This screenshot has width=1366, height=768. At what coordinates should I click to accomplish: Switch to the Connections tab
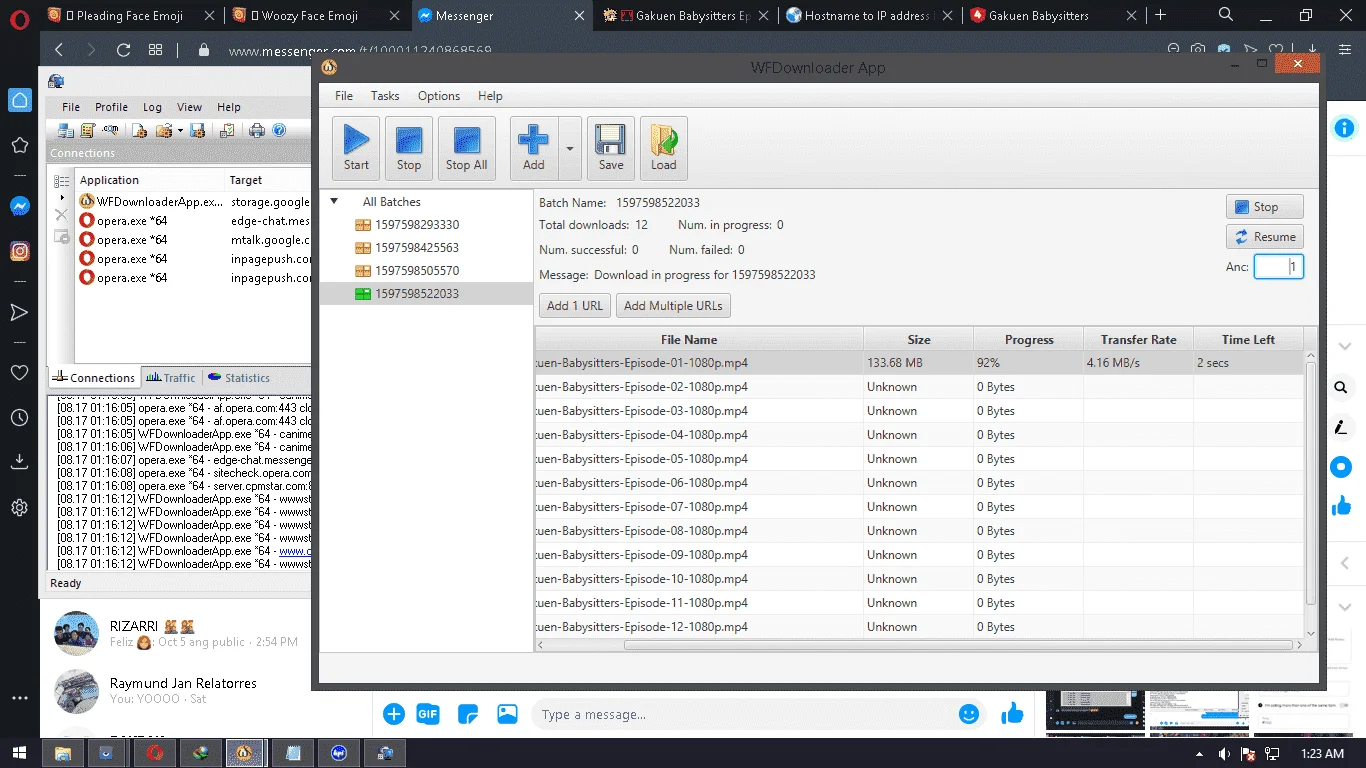coord(94,378)
